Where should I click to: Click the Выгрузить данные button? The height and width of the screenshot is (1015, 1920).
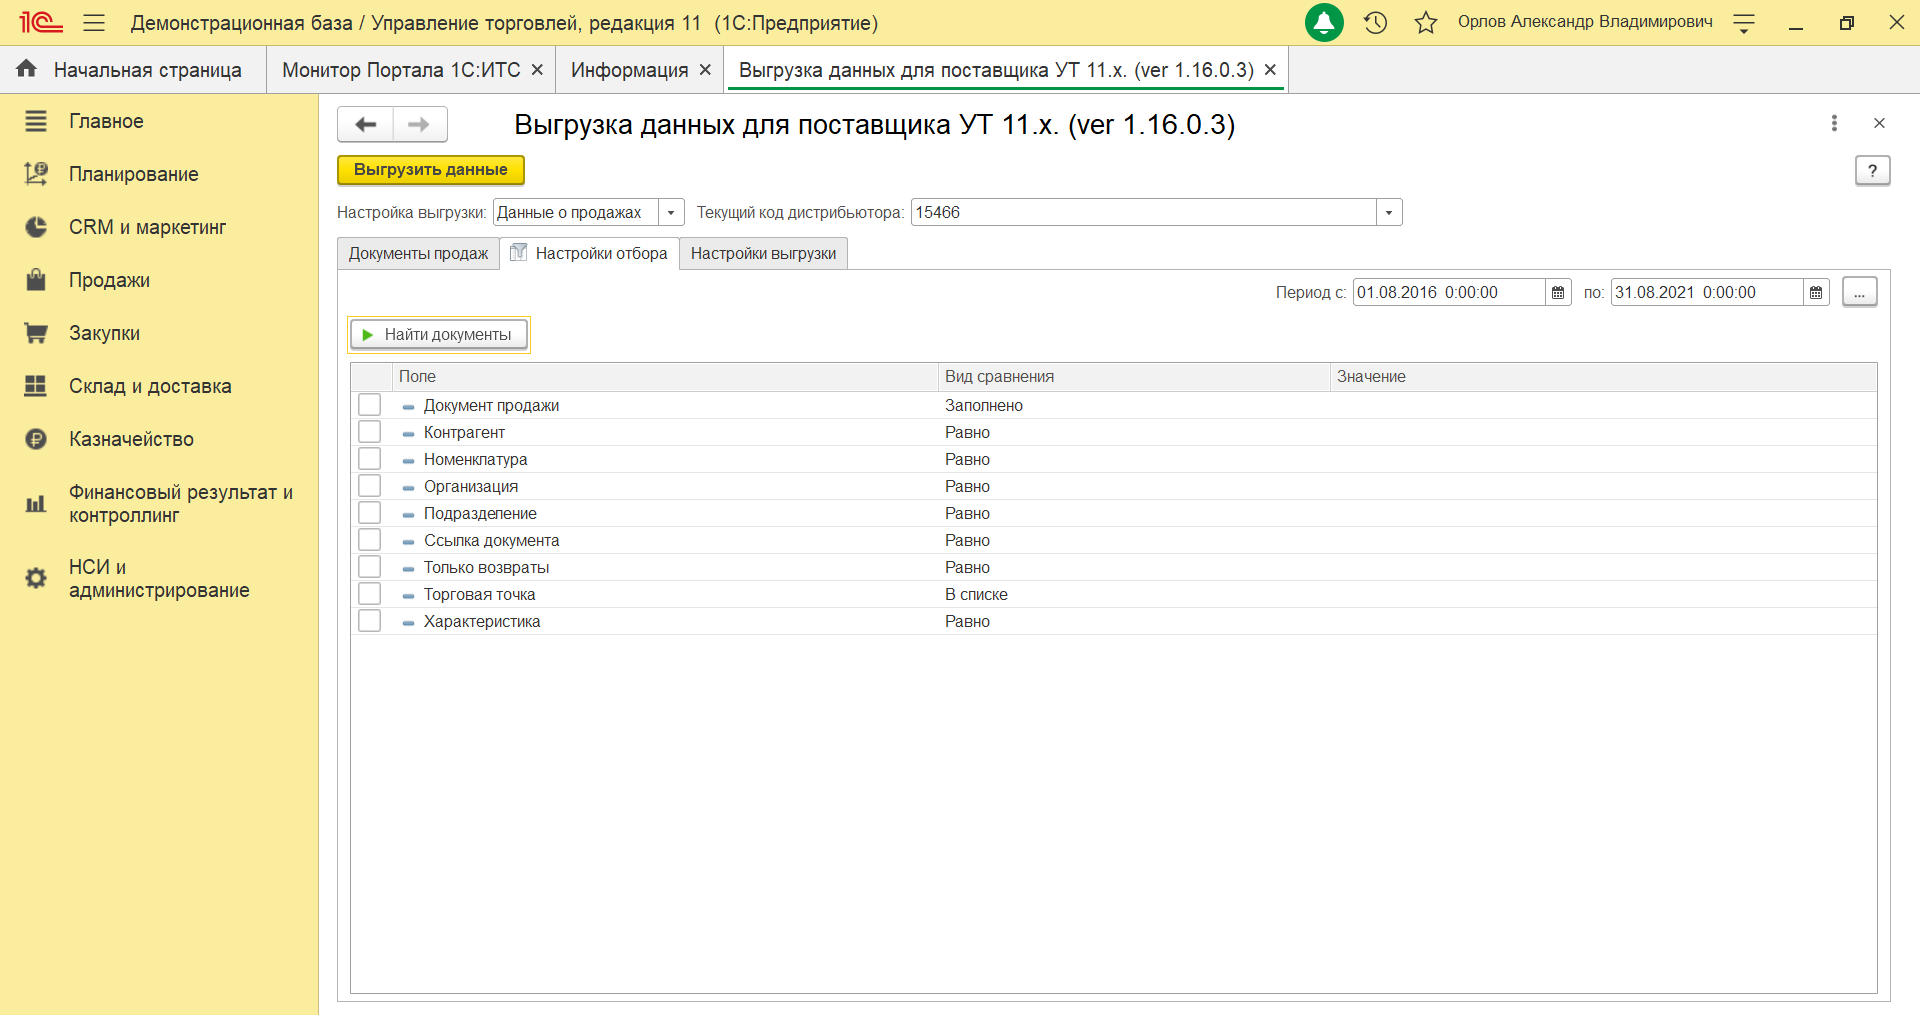coord(430,170)
